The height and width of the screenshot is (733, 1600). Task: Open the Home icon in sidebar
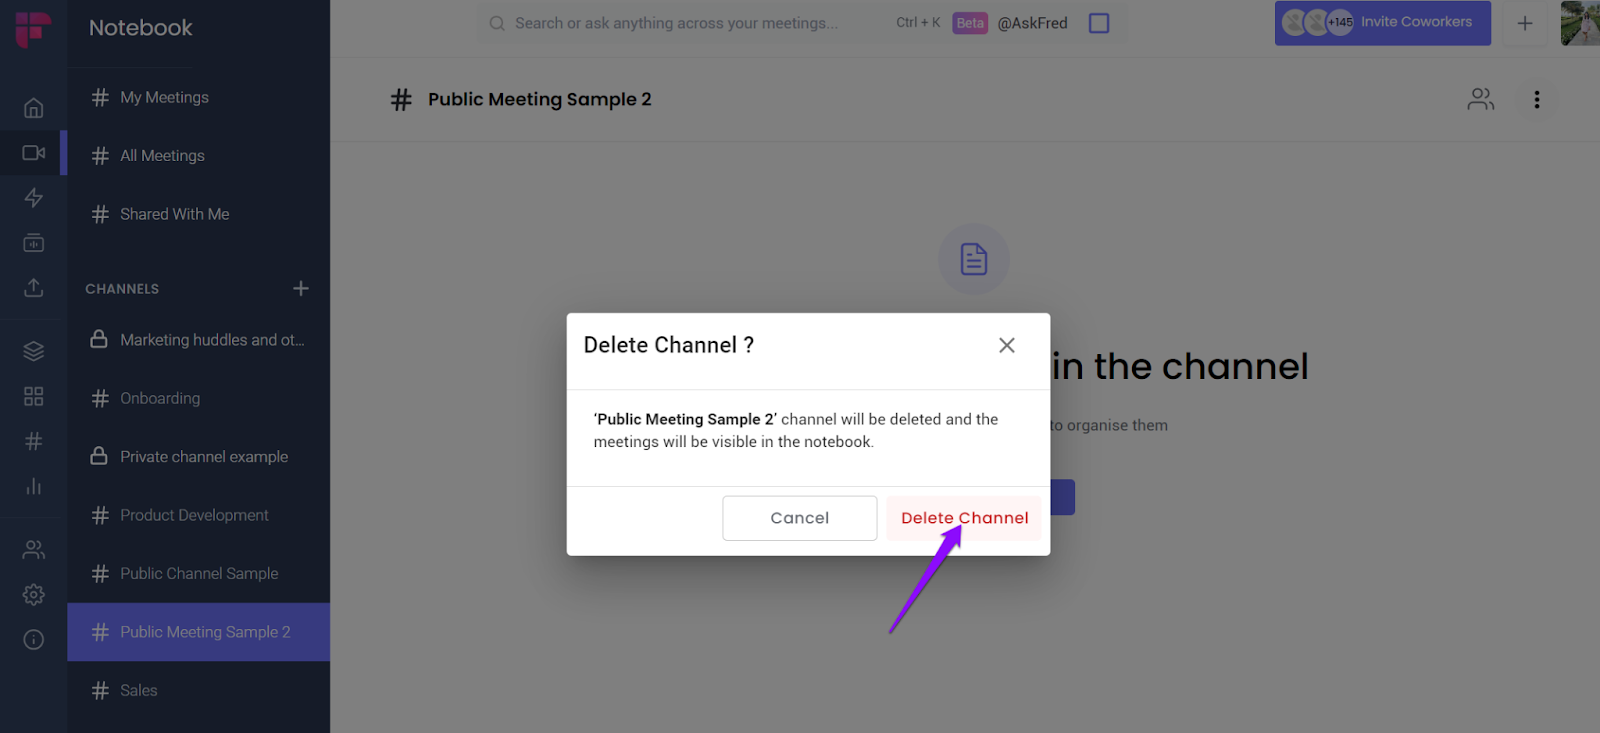(x=33, y=107)
